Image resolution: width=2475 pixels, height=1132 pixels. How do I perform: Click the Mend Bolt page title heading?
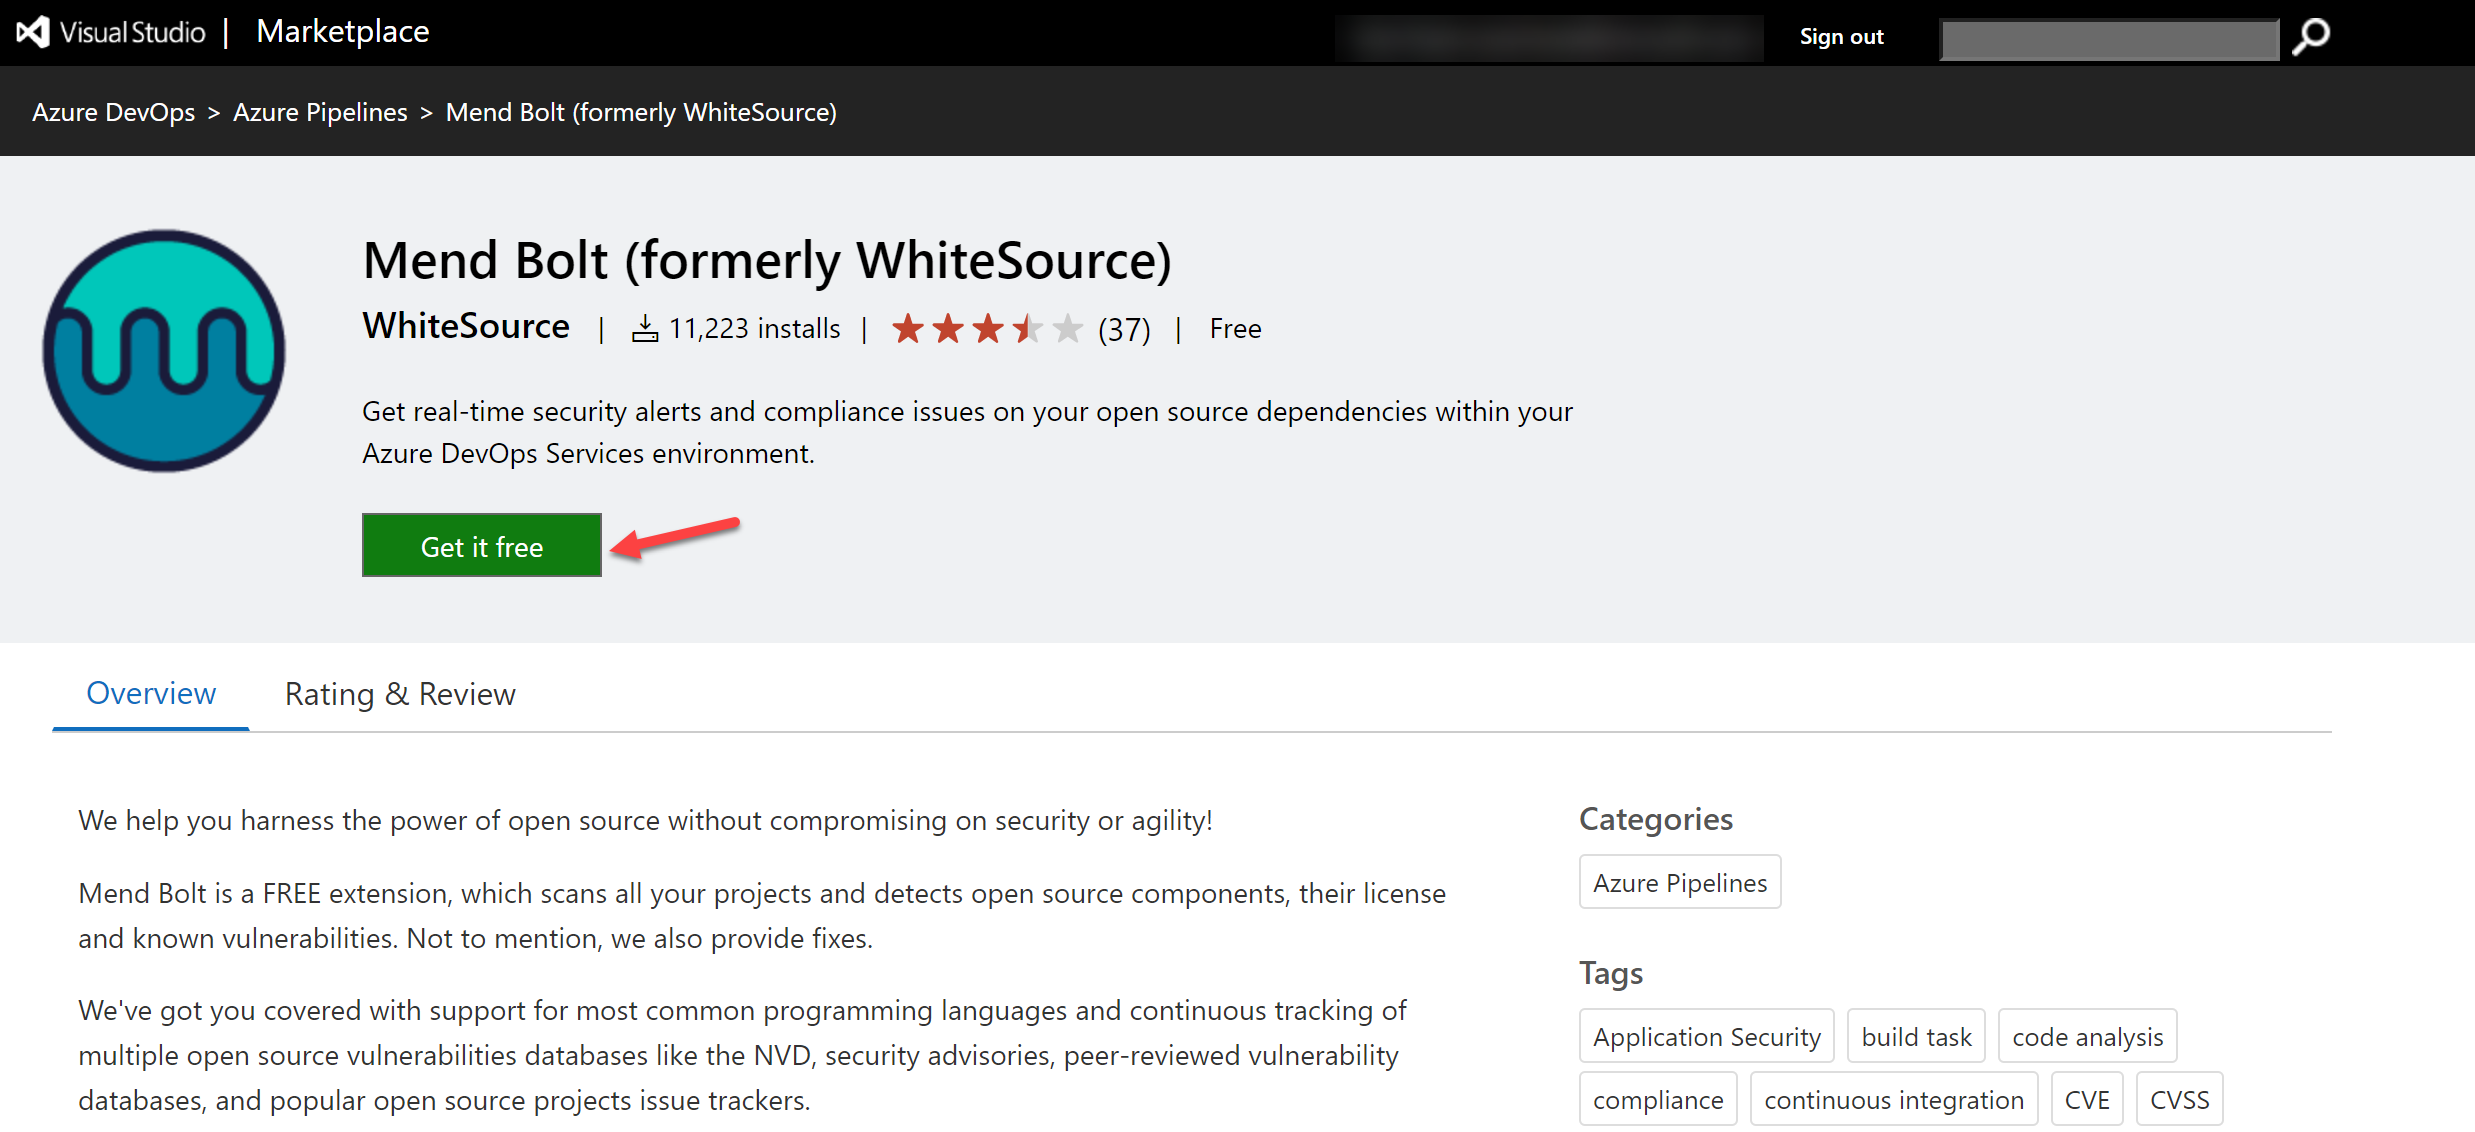coord(767,261)
